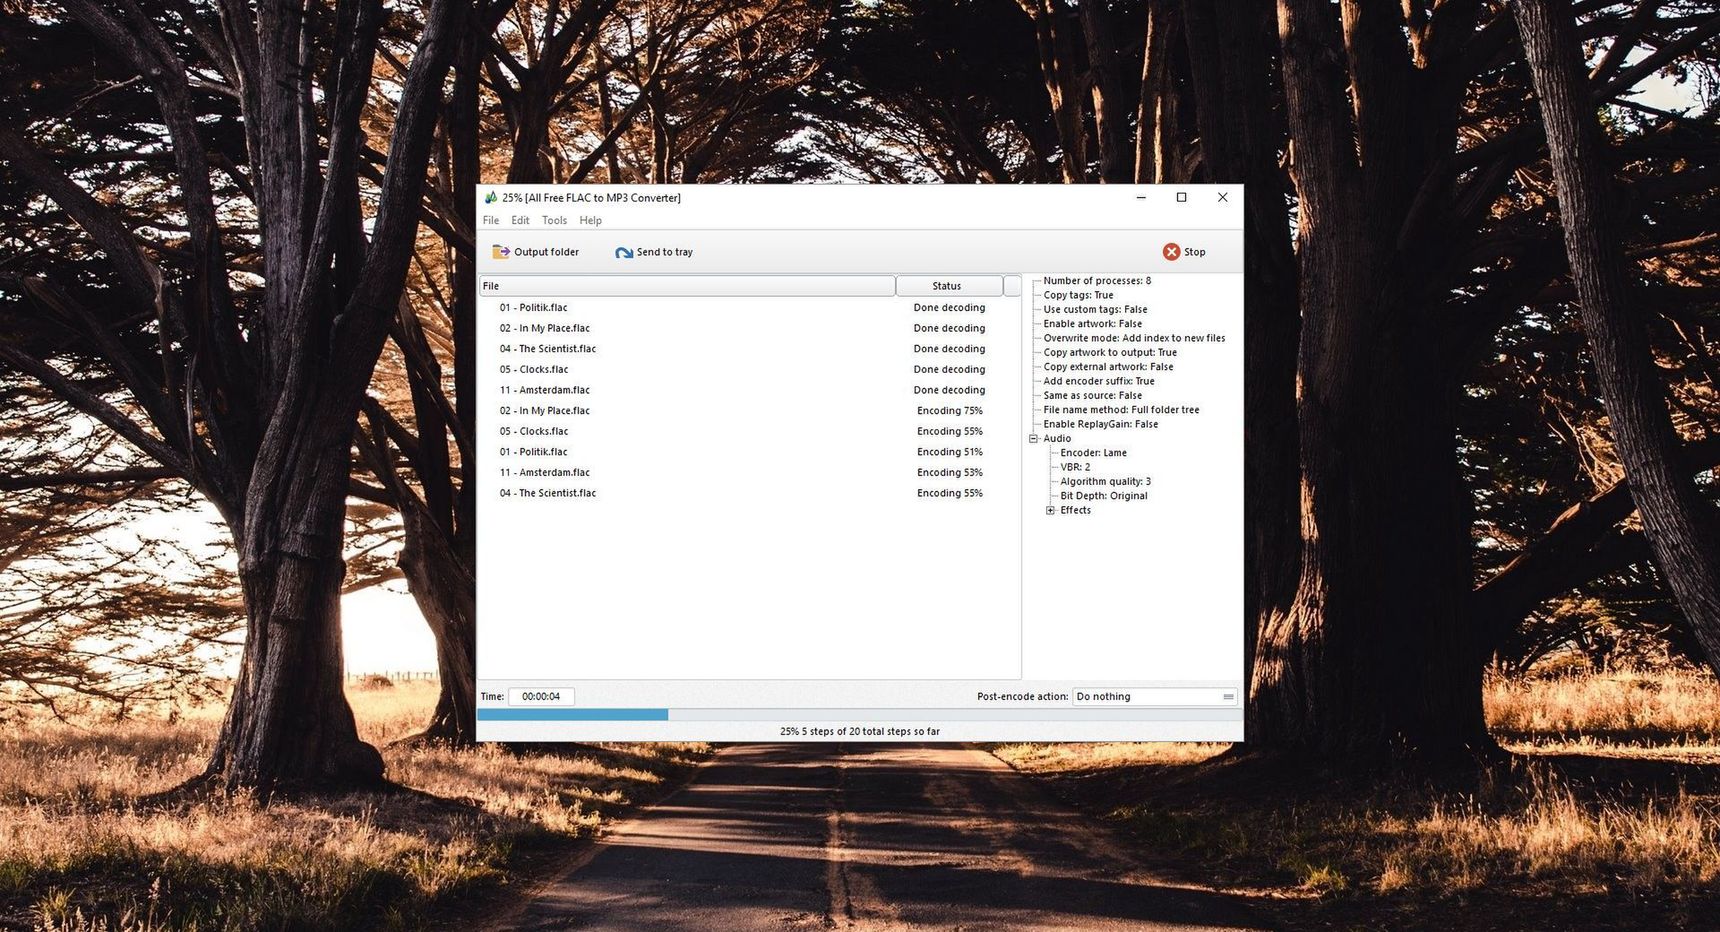This screenshot has height=932, width=1720.
Task: Click File name method: Full folder tree
Action: 1121,410
